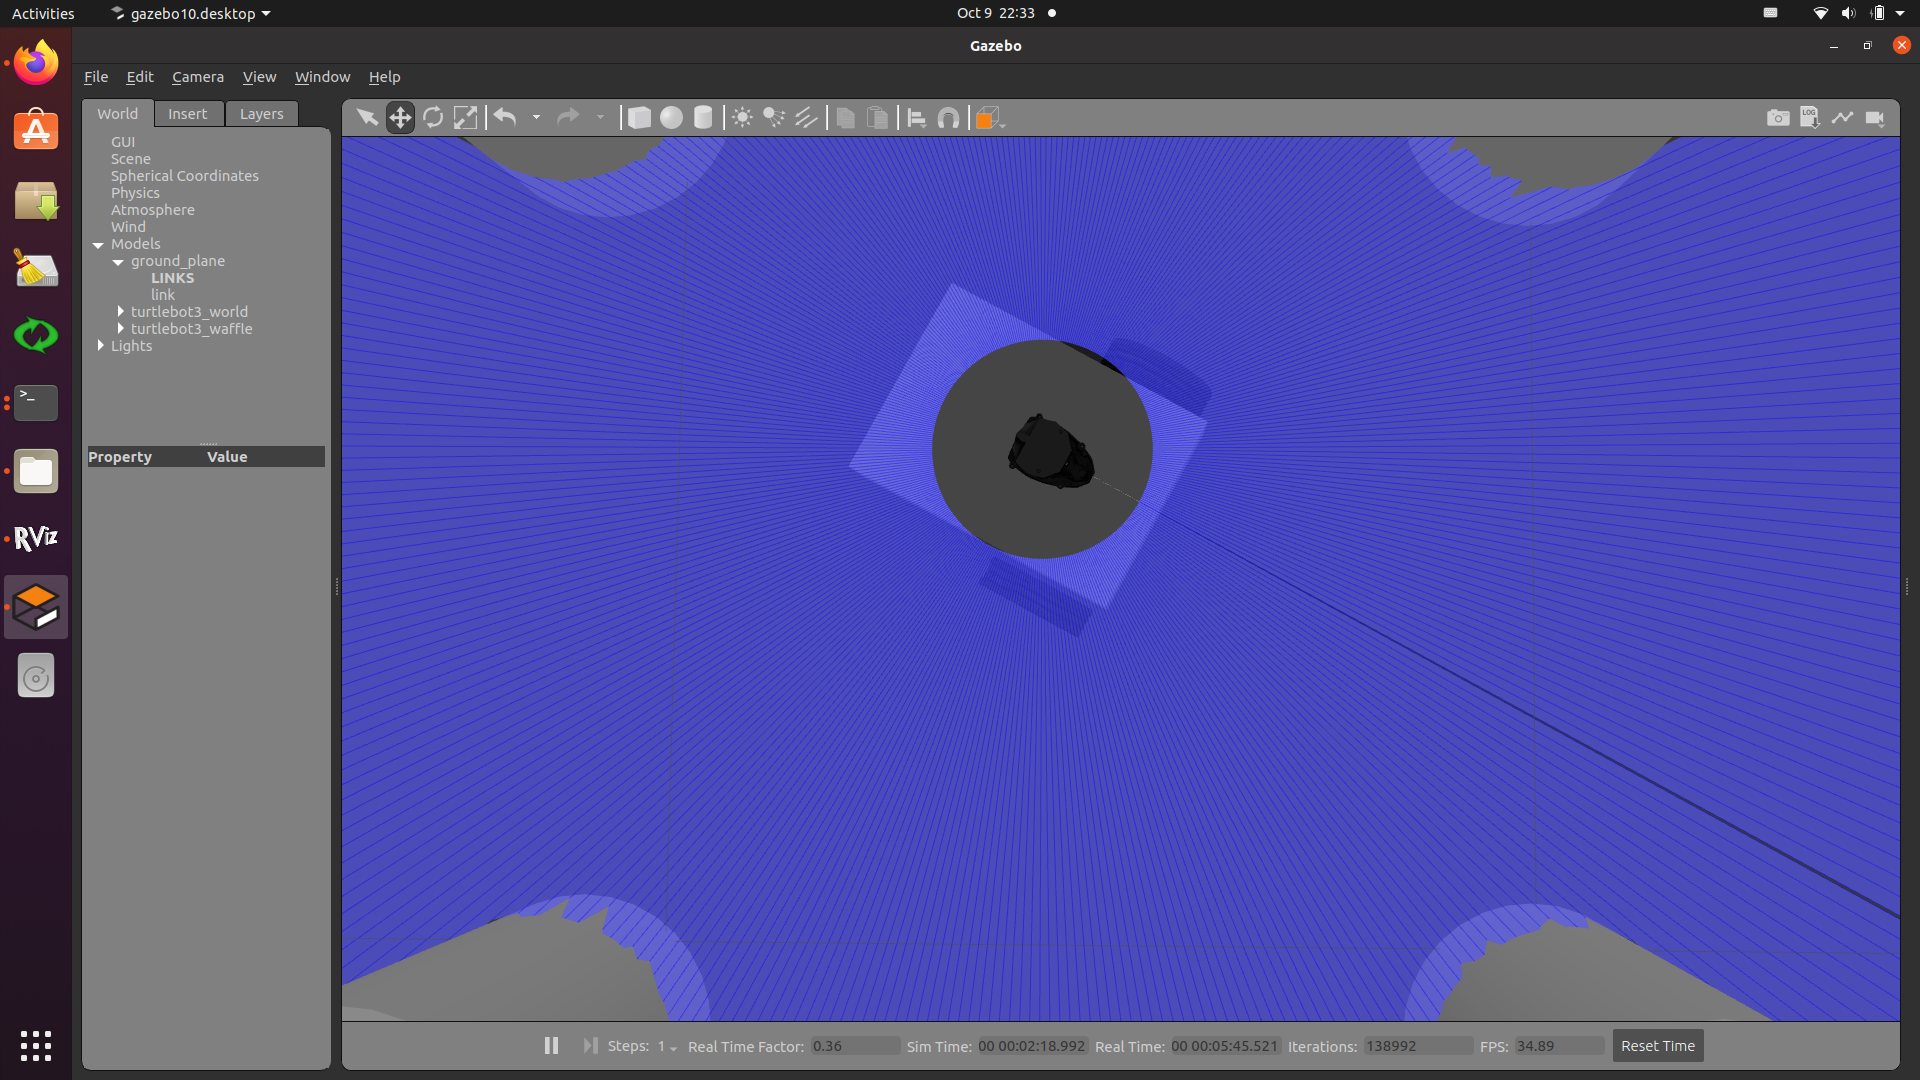
Task: Choose the scale mode tool
Action: (465, 118)
